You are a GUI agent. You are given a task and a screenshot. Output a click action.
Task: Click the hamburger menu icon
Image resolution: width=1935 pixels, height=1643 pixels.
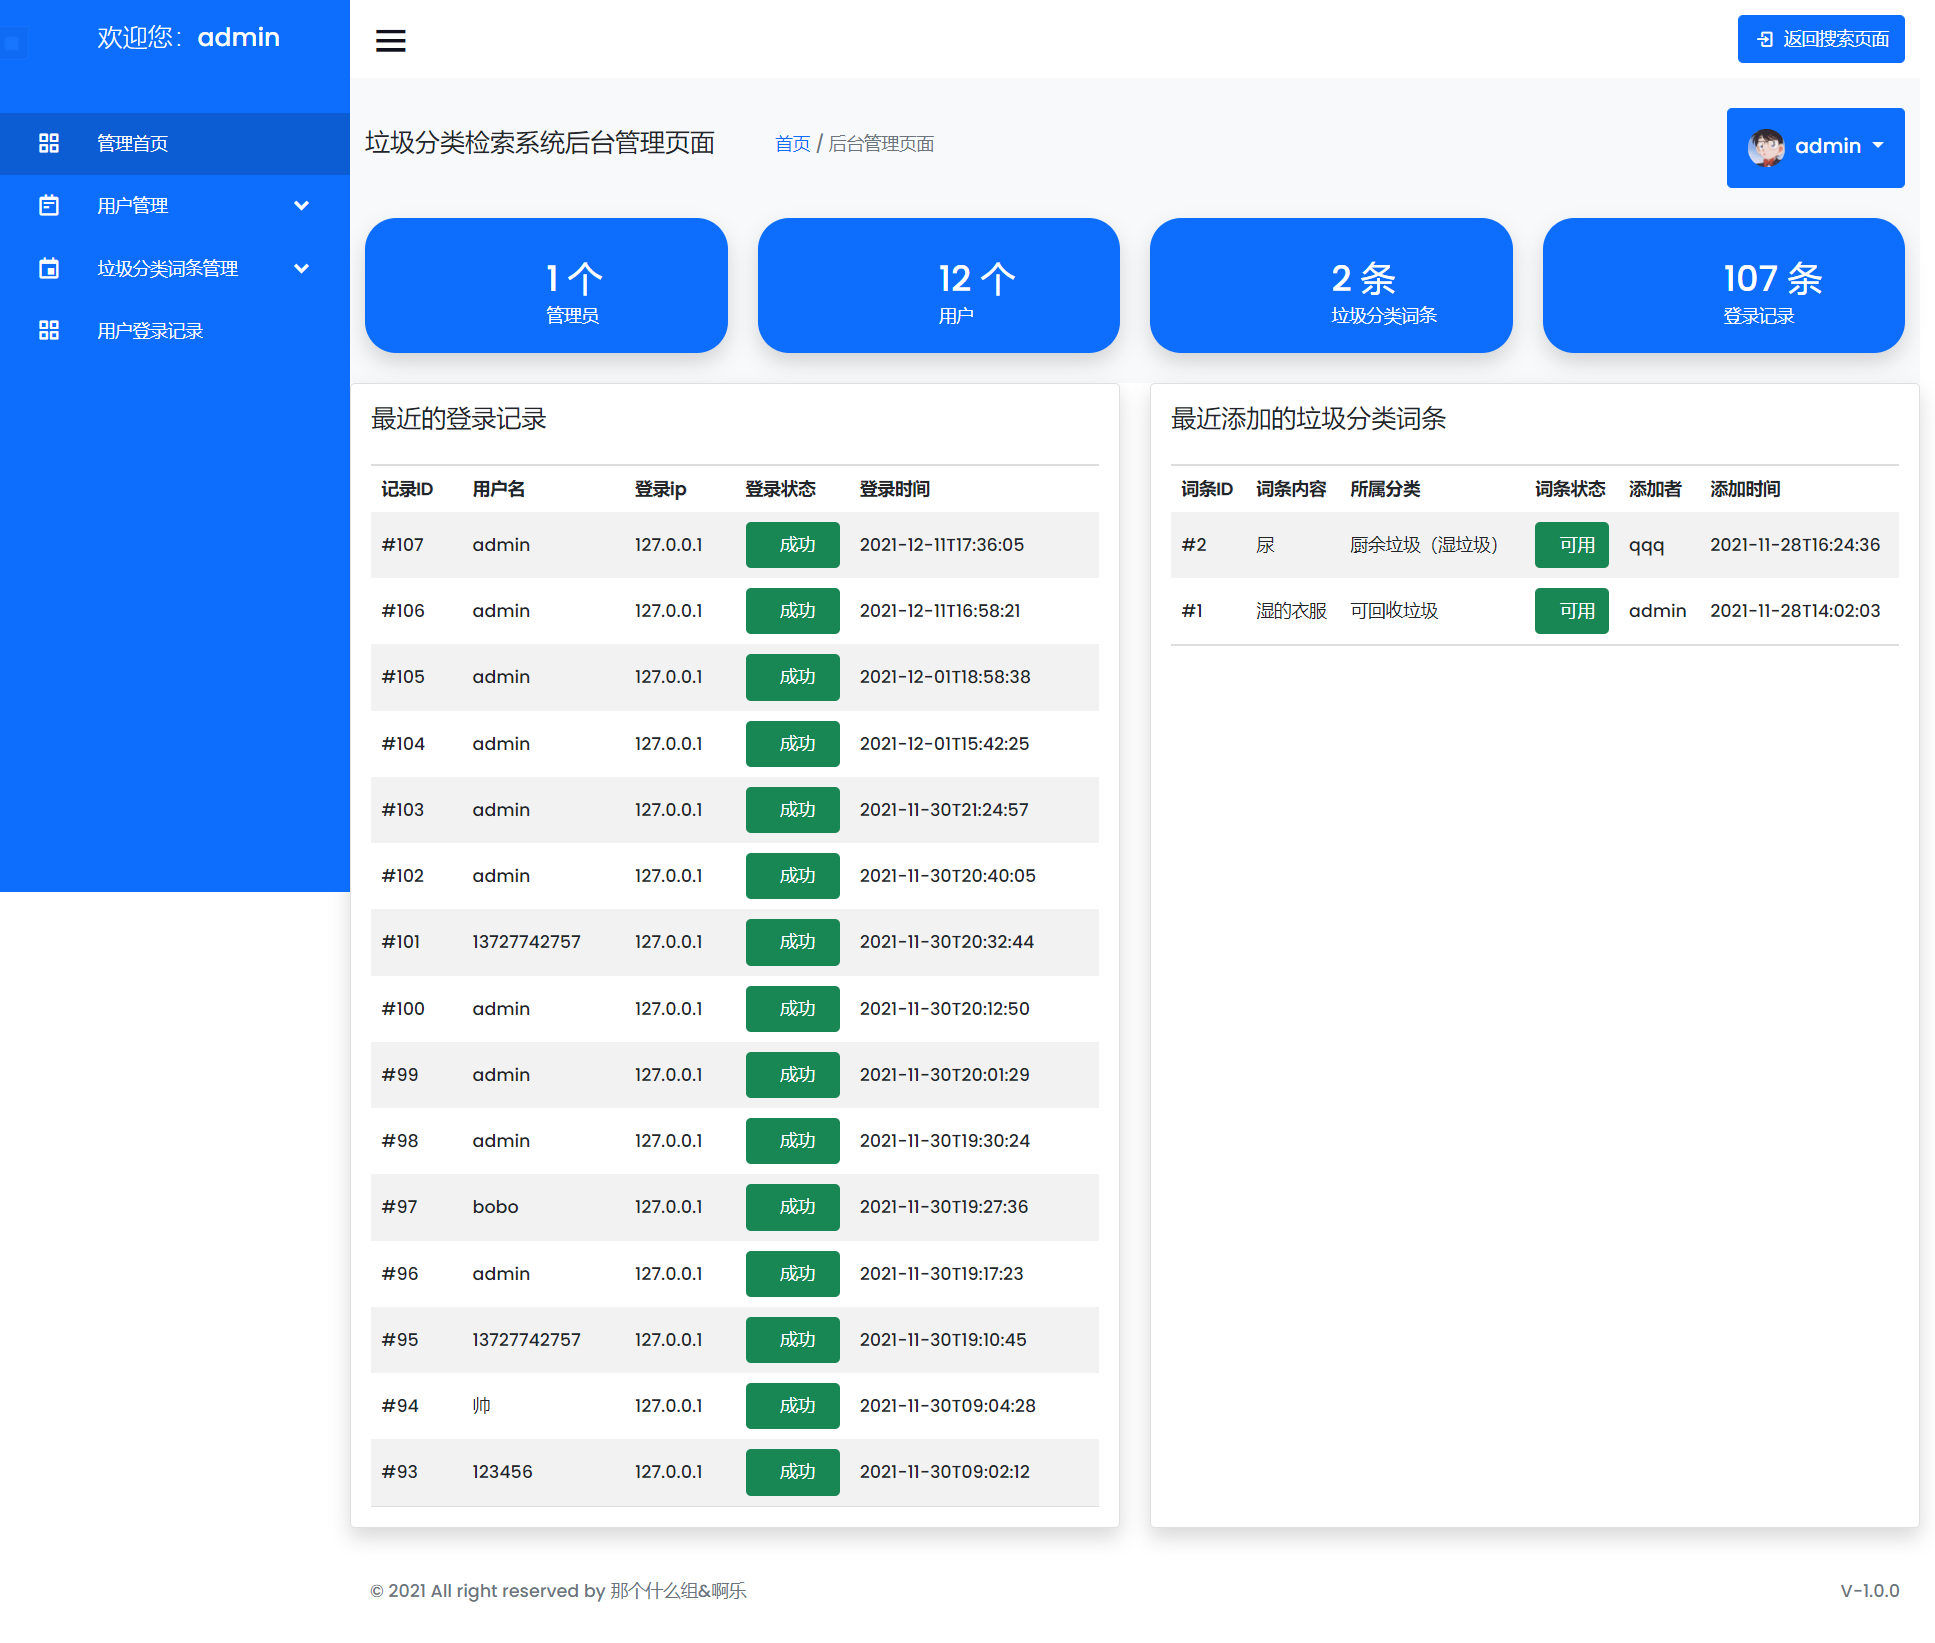[x=390, y=40]
